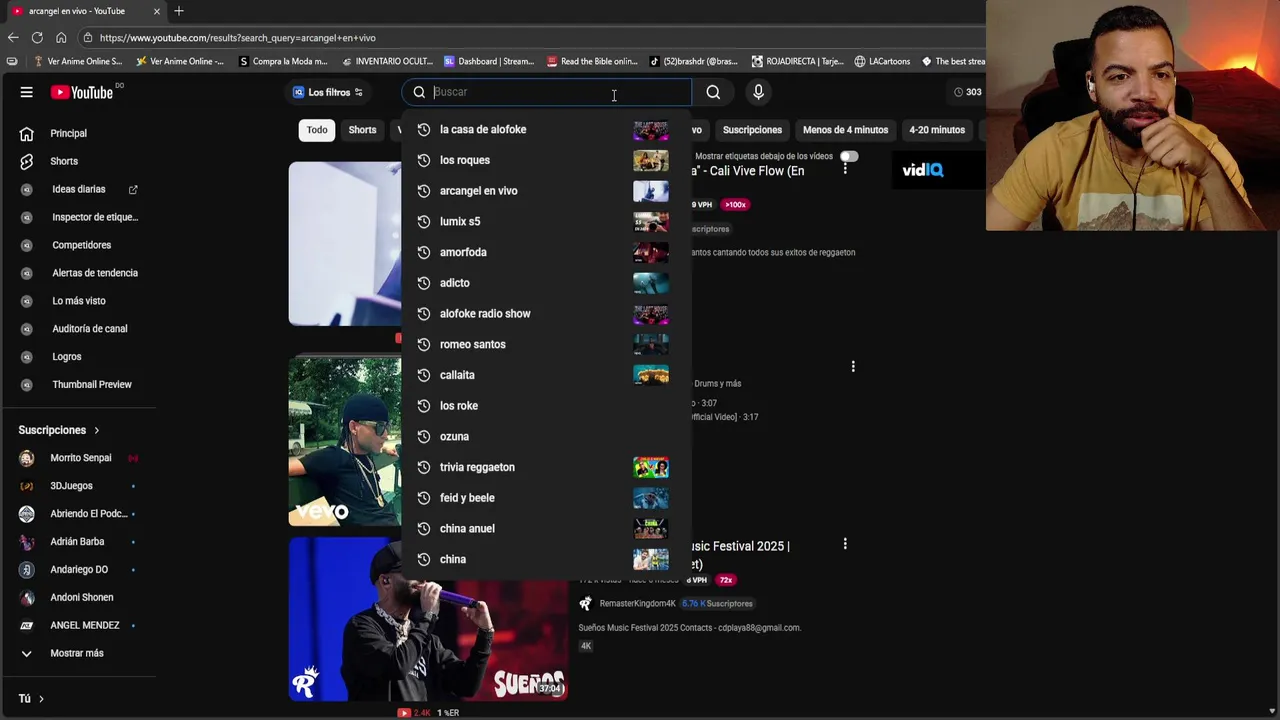Toggle Mostrar etiquetas debajo de los vídeos
Screen dimensions: 1280x720
coord(848,157)
